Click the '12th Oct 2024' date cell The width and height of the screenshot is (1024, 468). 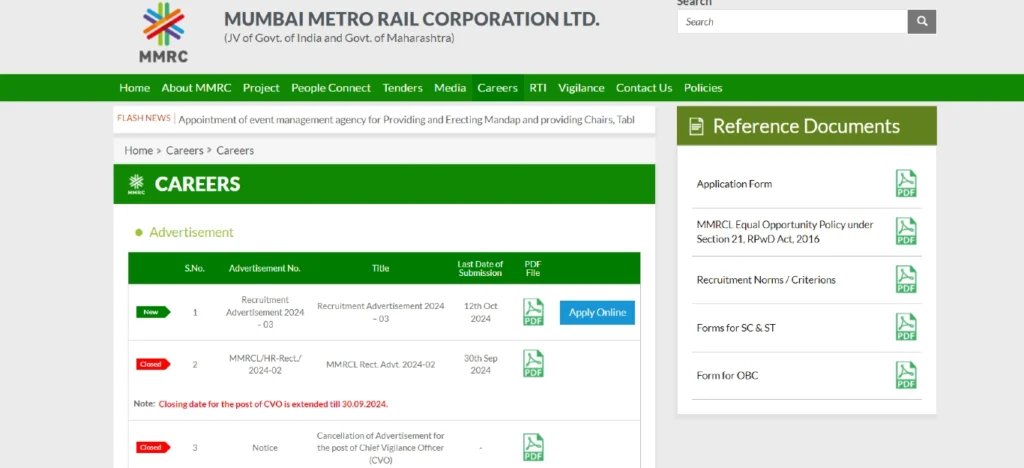(x=480, y=312)
